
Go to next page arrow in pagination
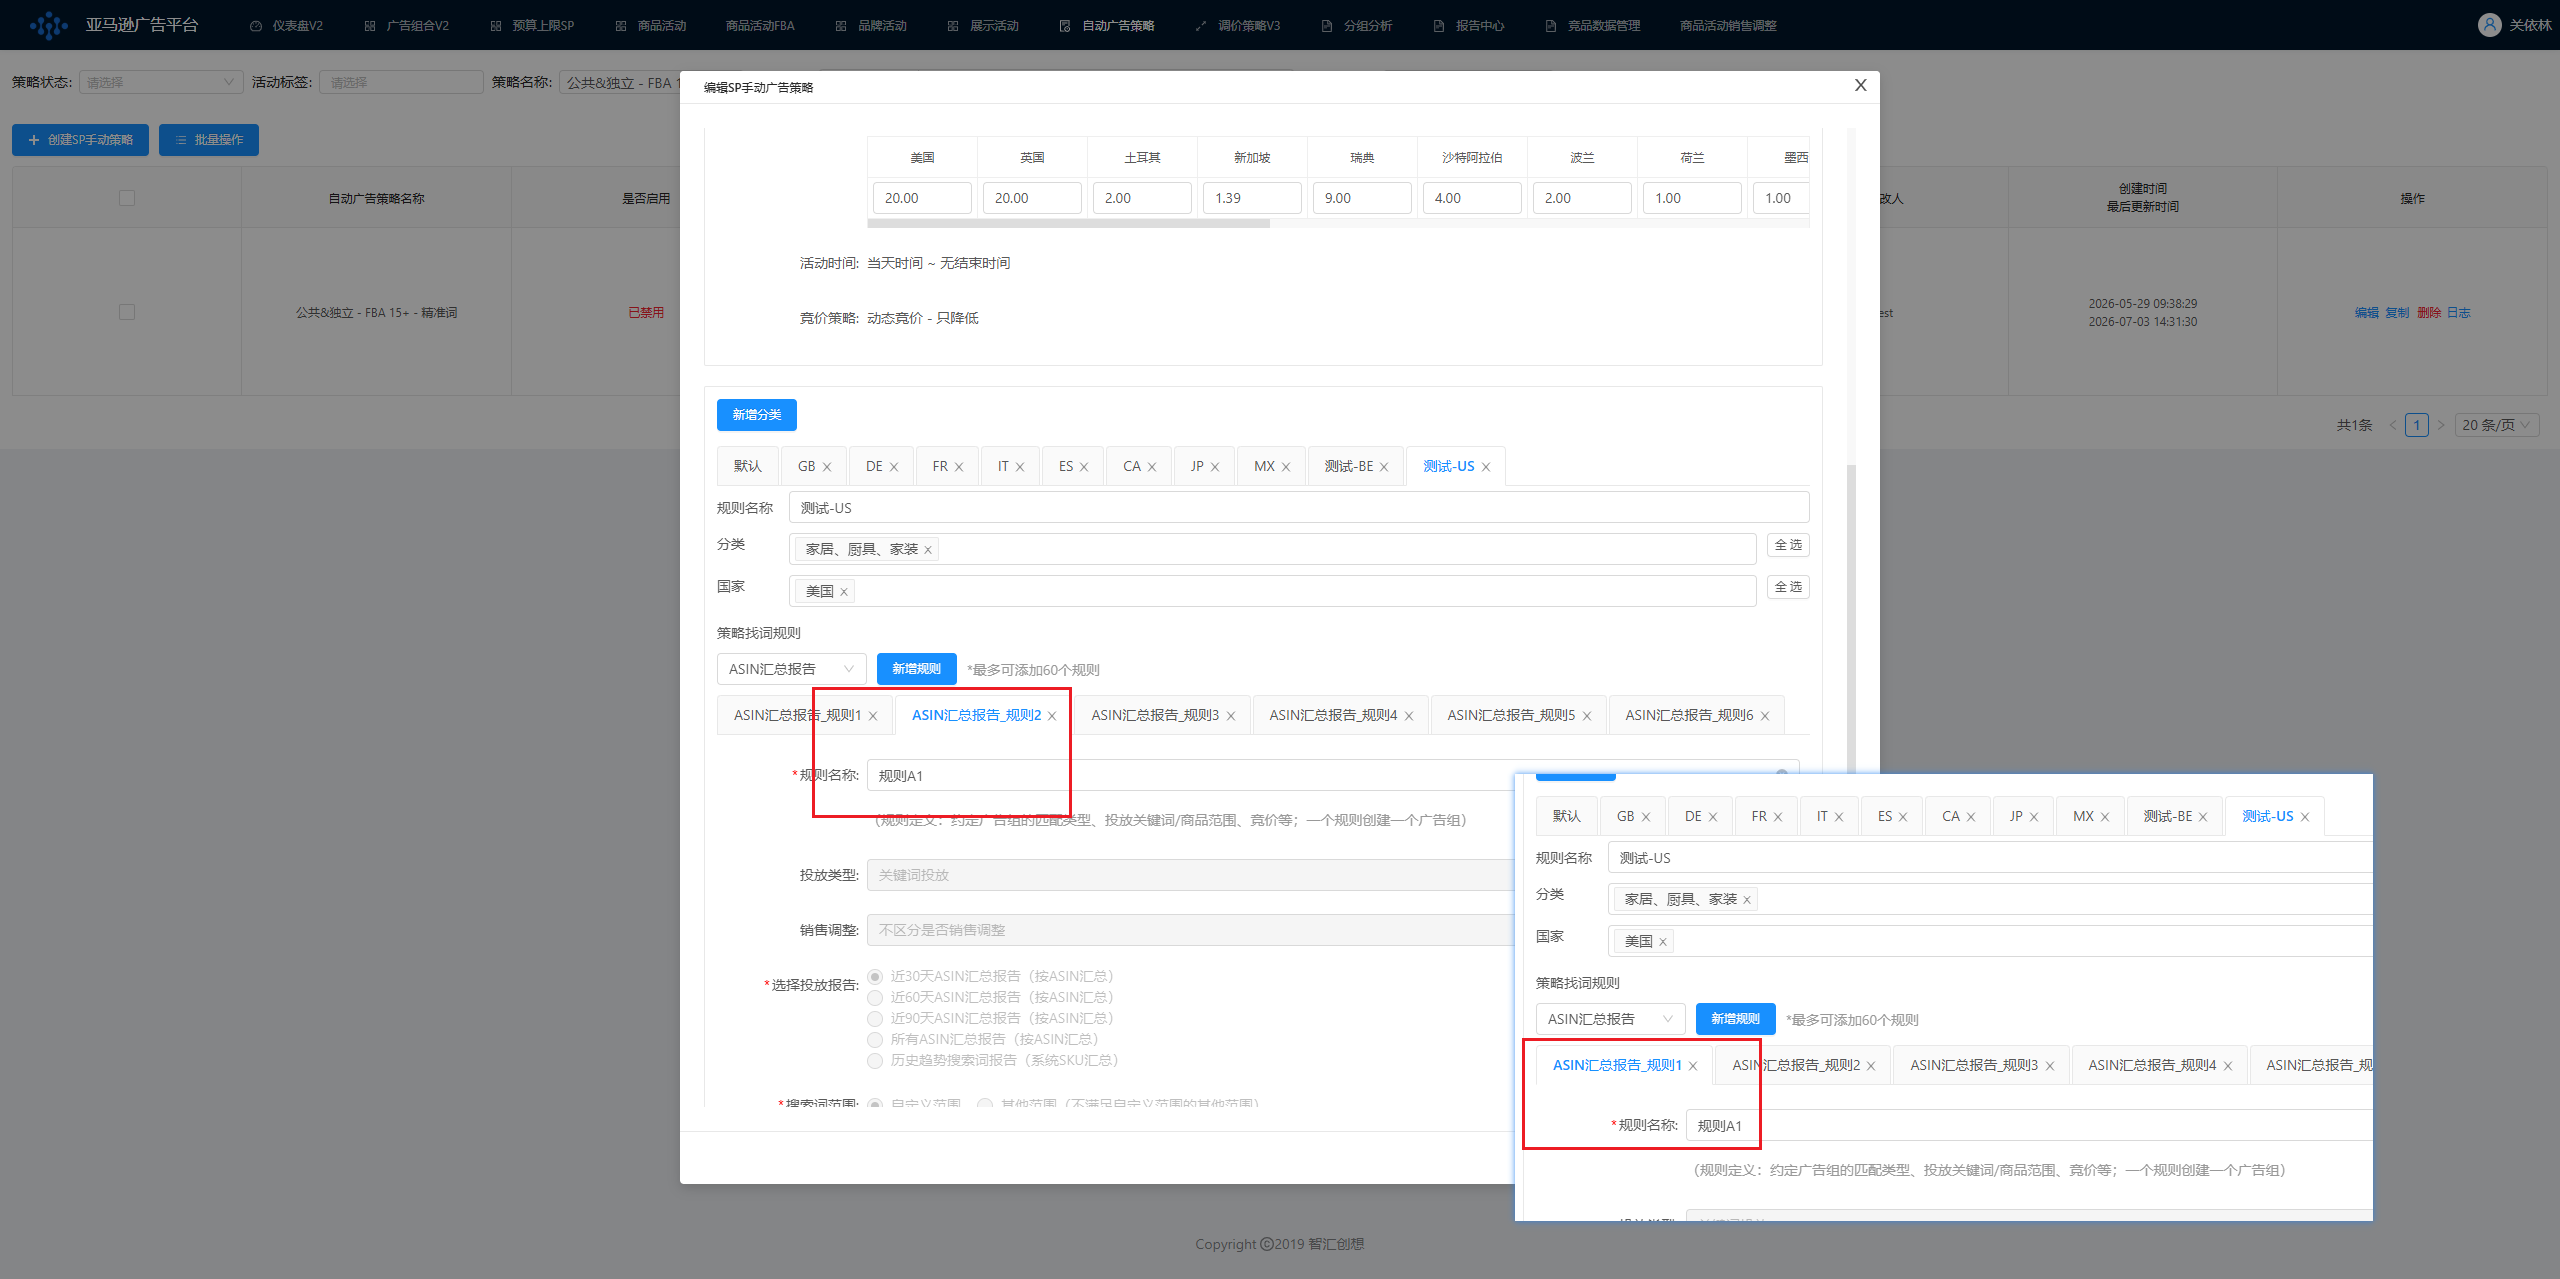click(x=2441, y=425)
